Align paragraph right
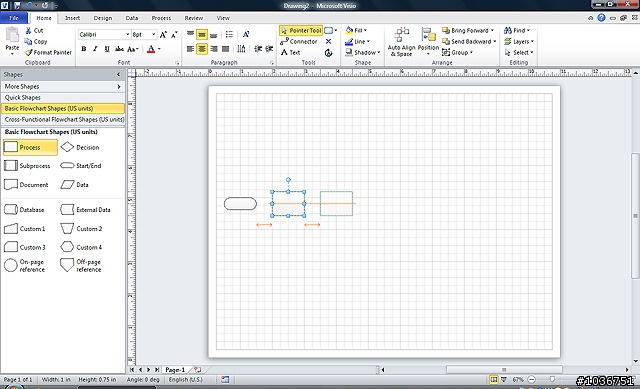 [213, 49]
